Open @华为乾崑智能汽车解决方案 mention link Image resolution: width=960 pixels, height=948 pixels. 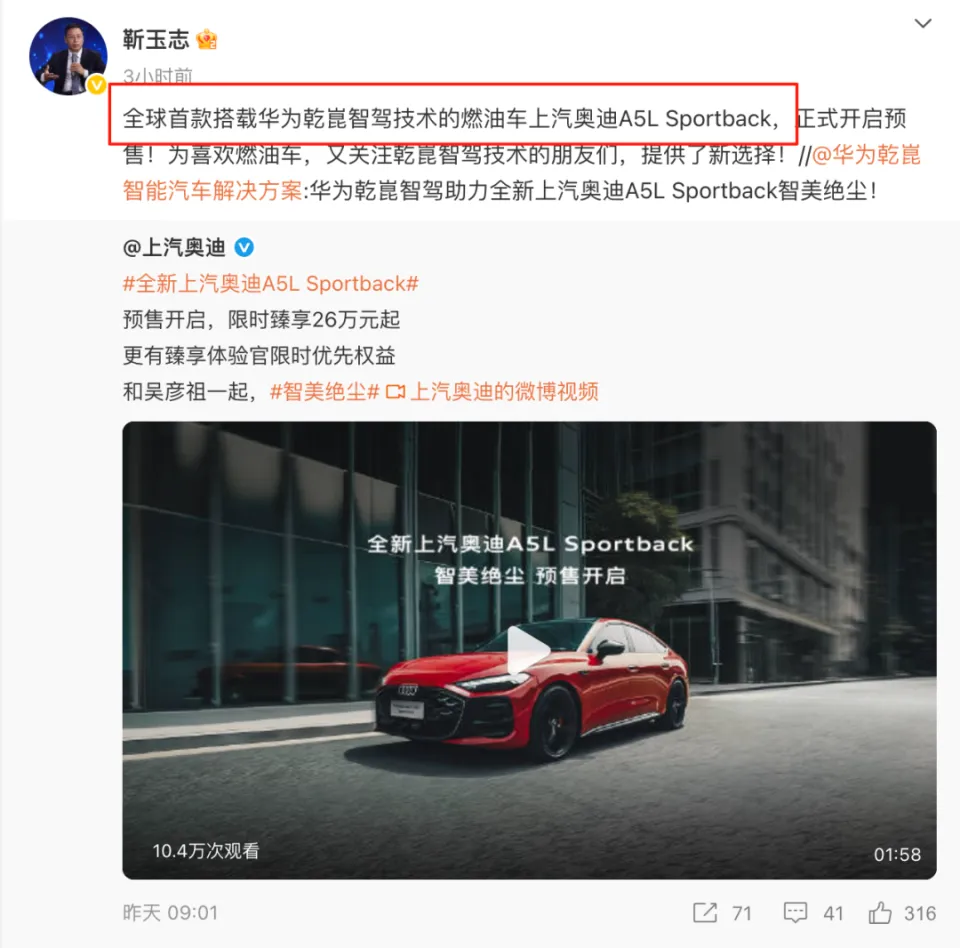tap(521, 173)
